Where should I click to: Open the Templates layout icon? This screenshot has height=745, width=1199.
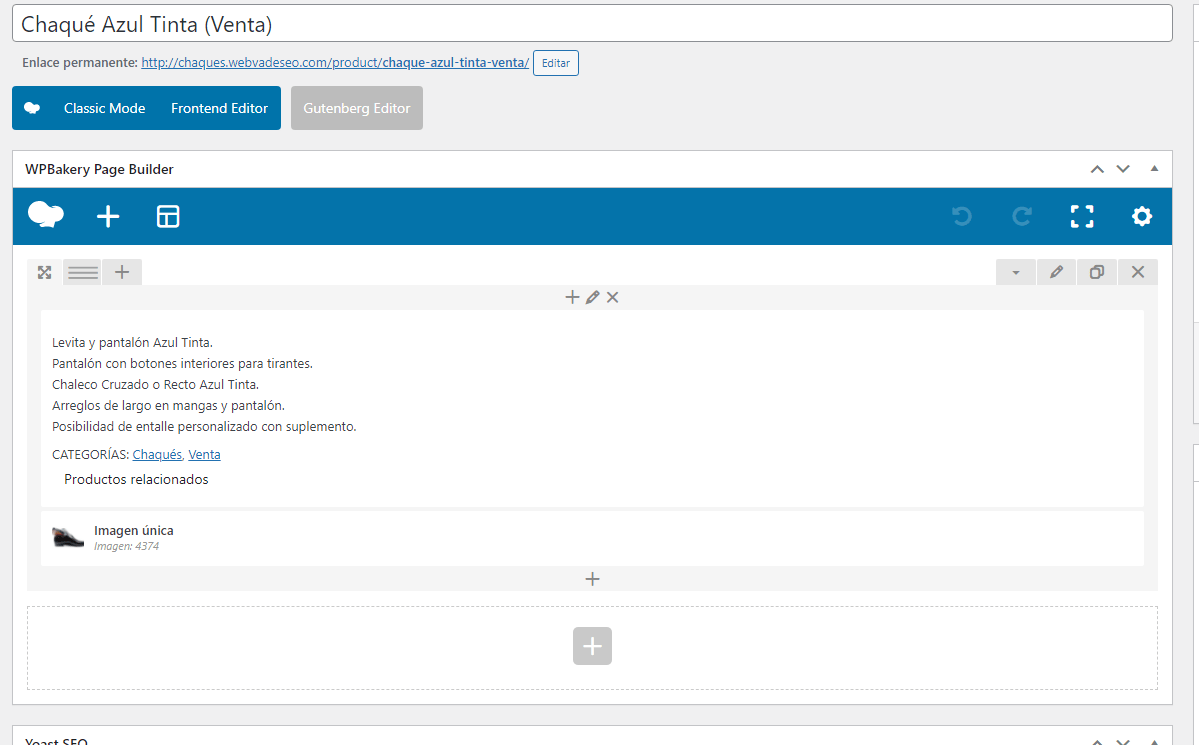[168, 216]
